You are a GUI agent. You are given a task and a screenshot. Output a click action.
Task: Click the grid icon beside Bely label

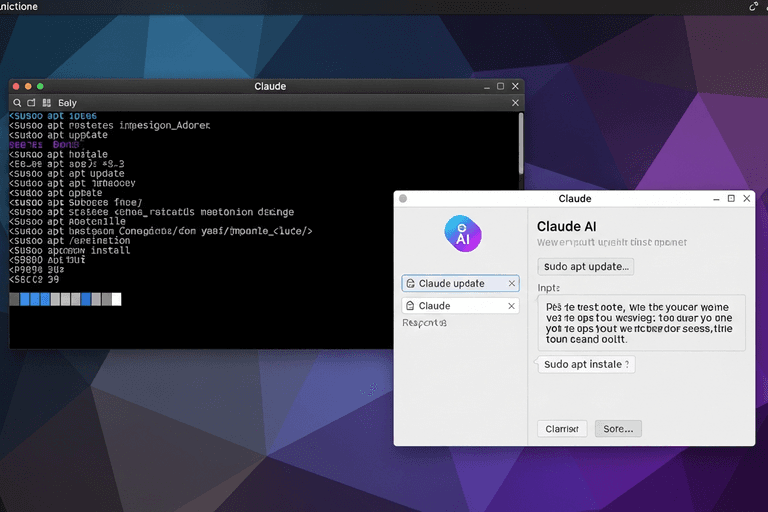[47, 103]
